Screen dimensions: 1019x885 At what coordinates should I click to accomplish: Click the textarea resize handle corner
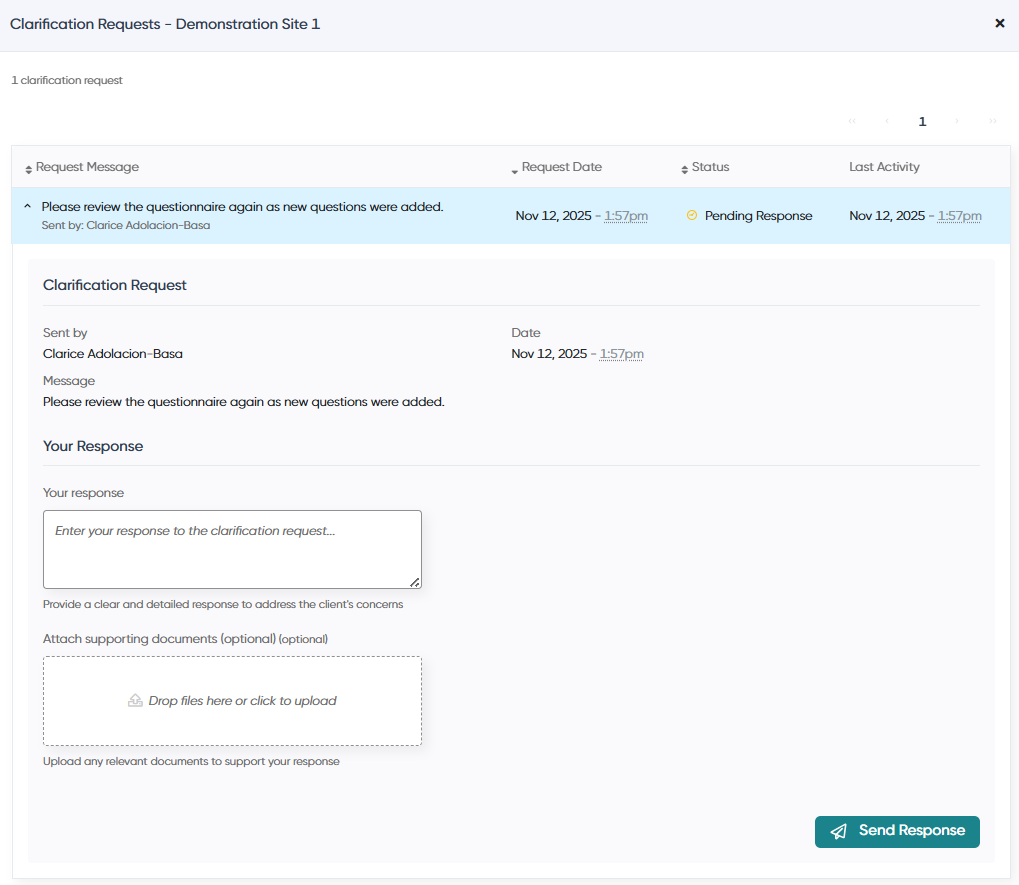(x=415, y=582)
